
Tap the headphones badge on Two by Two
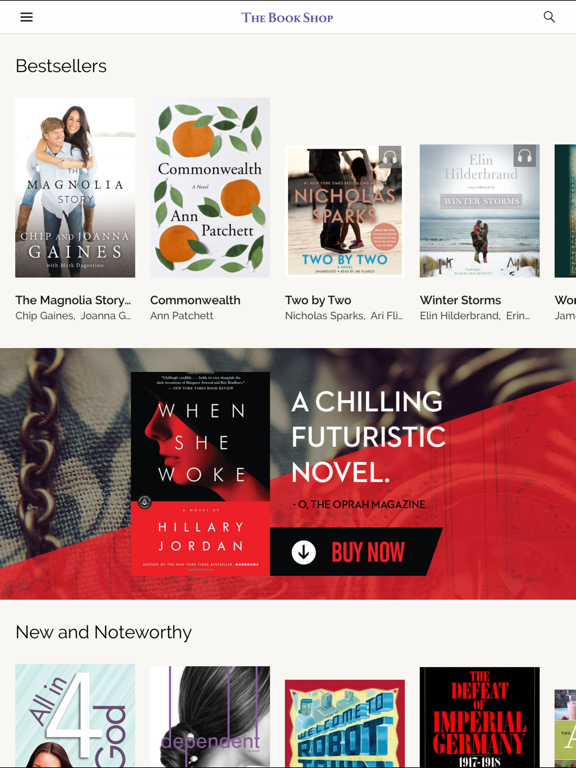pos(390,157)
